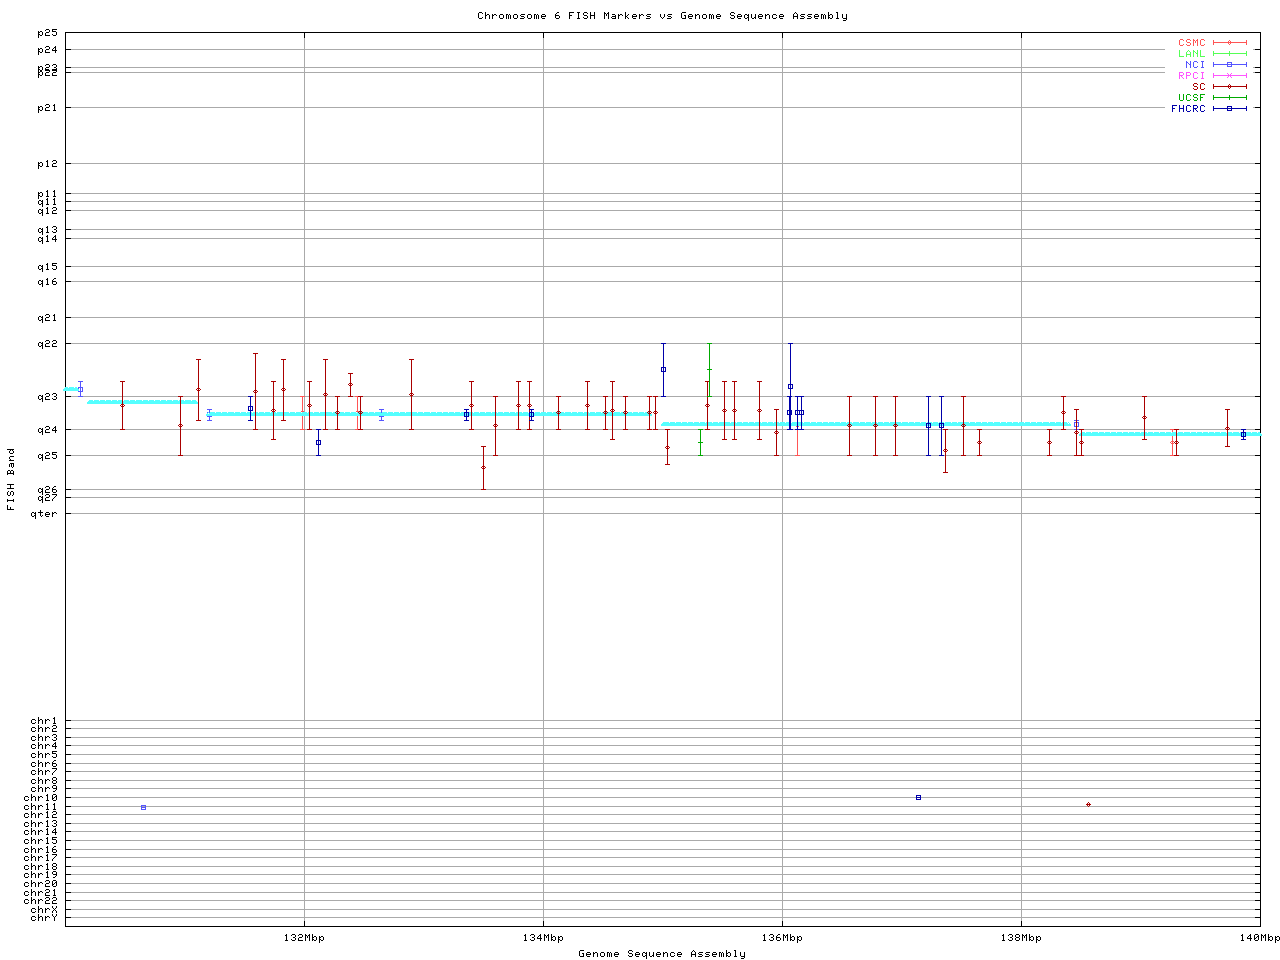Screen dimensions: 1280x960
Task: Select the gray square point in the chr11 row
Action: click(143, 807)
